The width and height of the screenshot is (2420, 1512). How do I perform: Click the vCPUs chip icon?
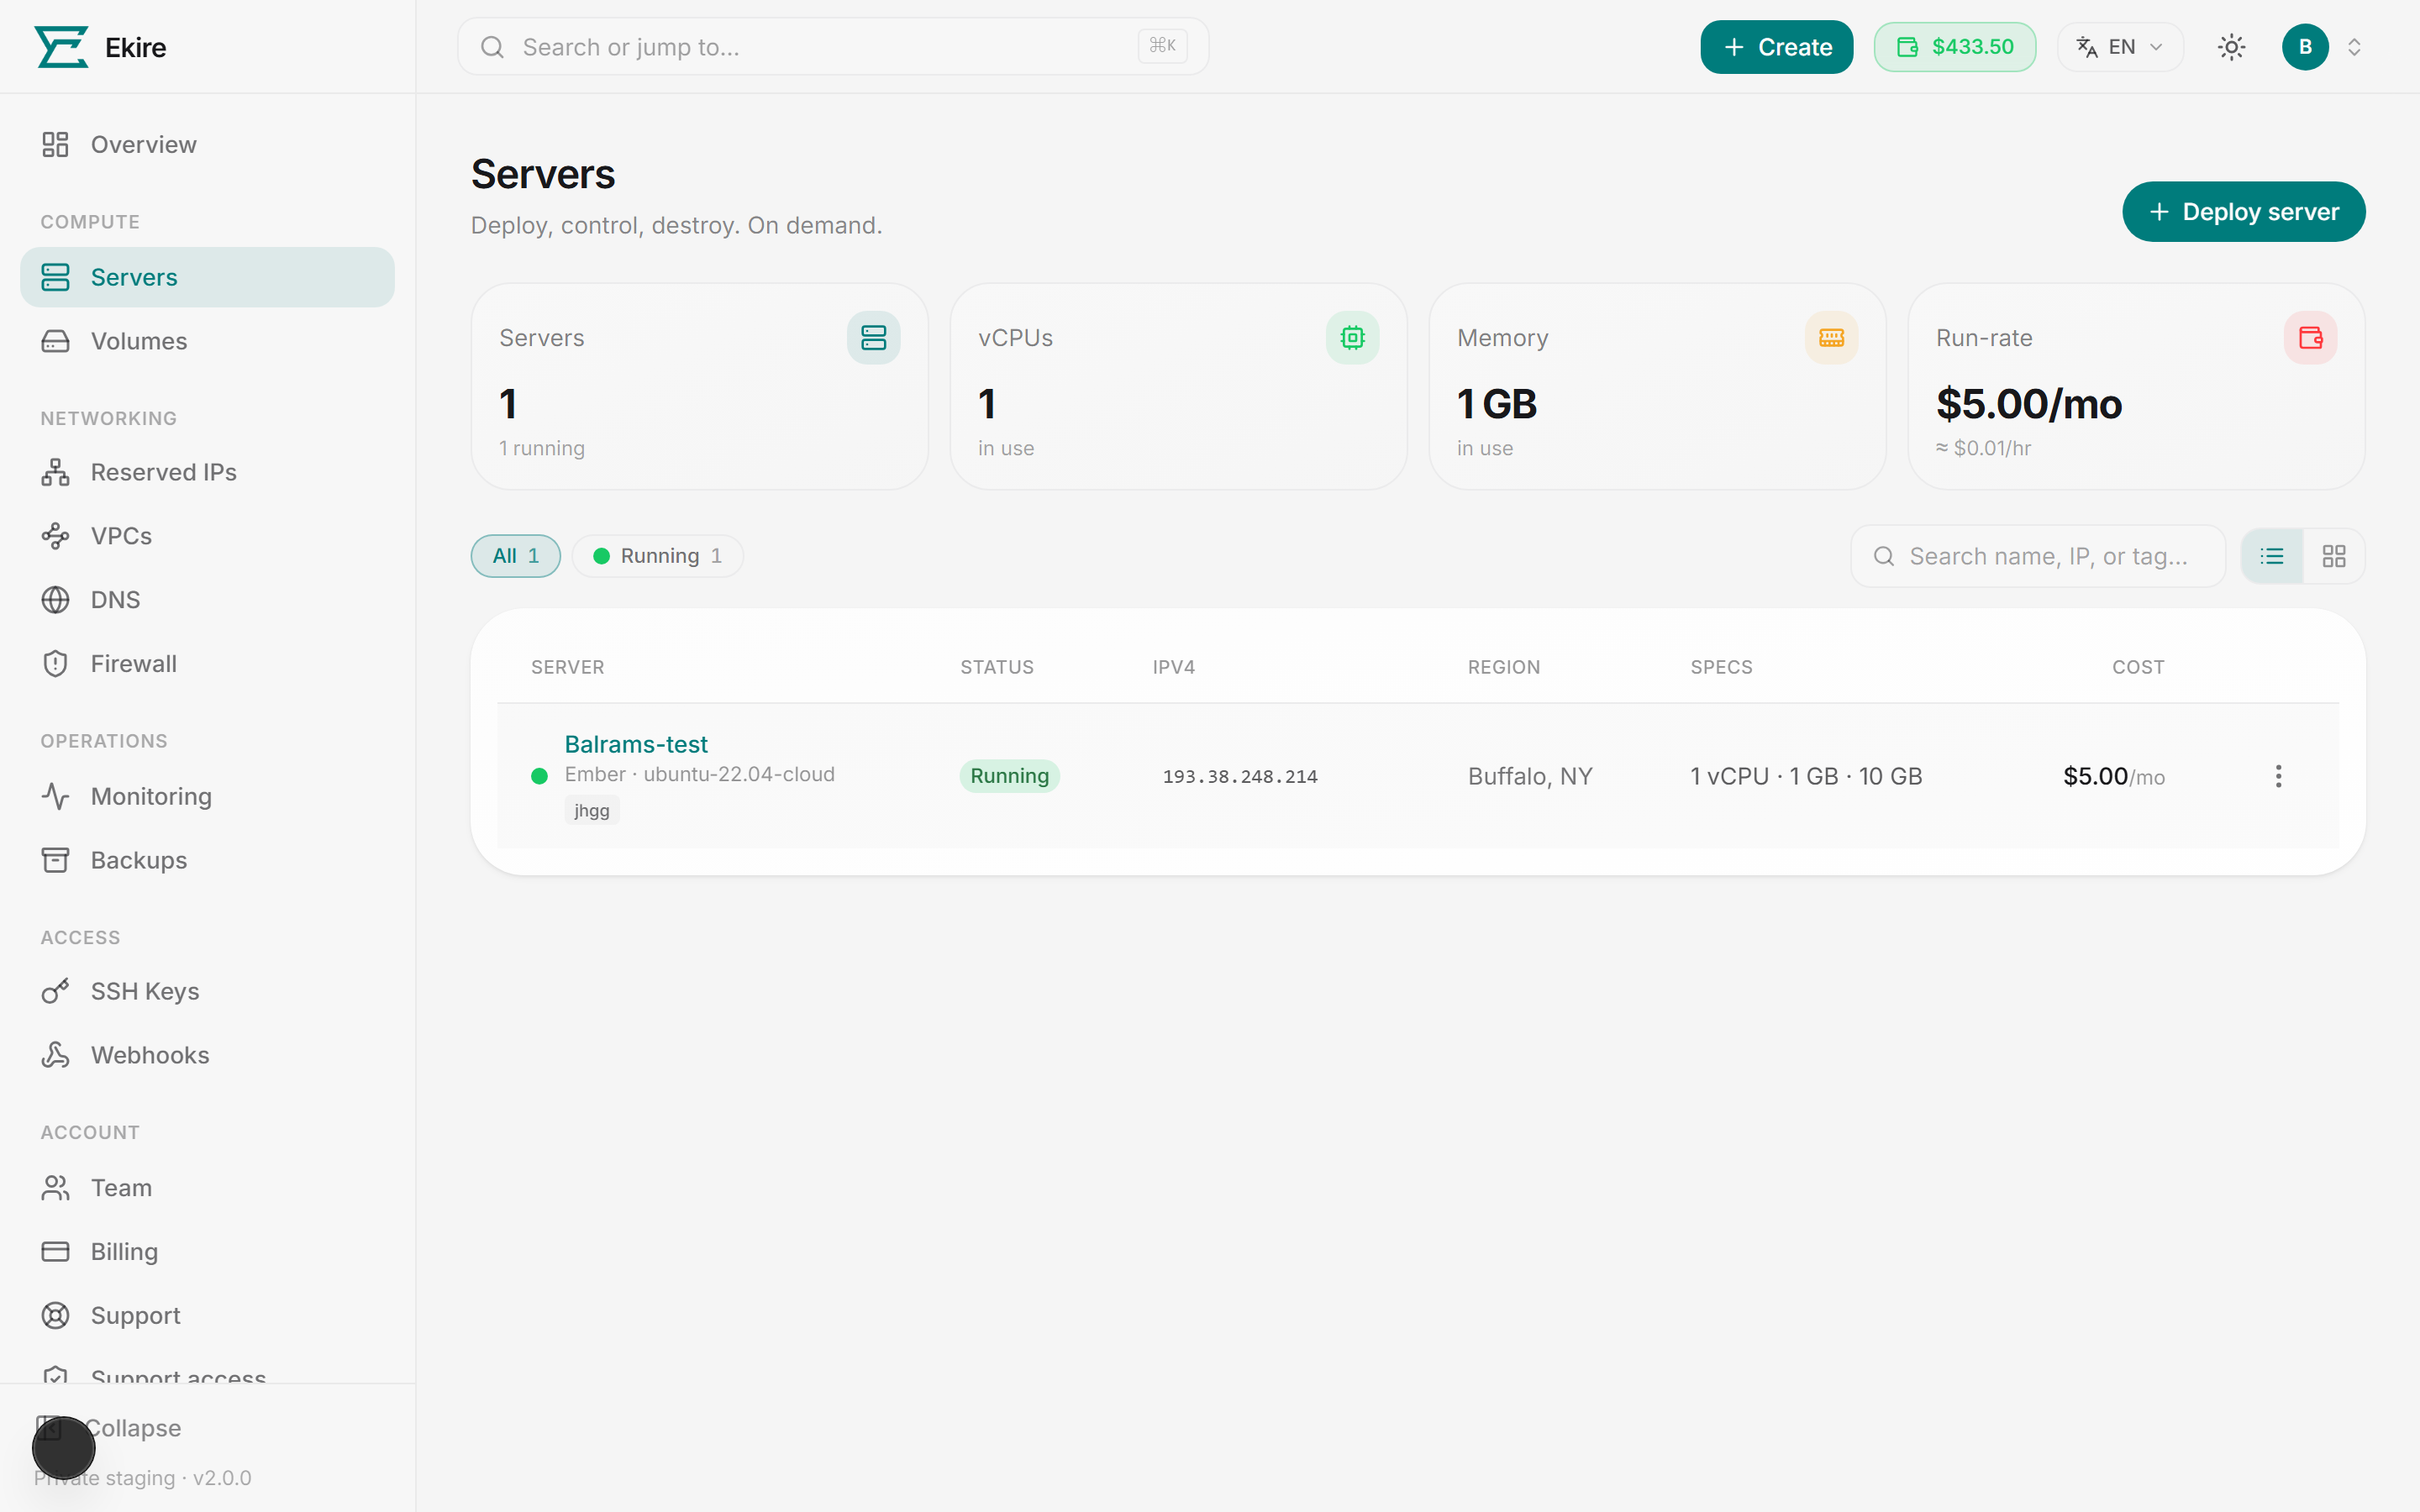click(x=1352, y=338)
